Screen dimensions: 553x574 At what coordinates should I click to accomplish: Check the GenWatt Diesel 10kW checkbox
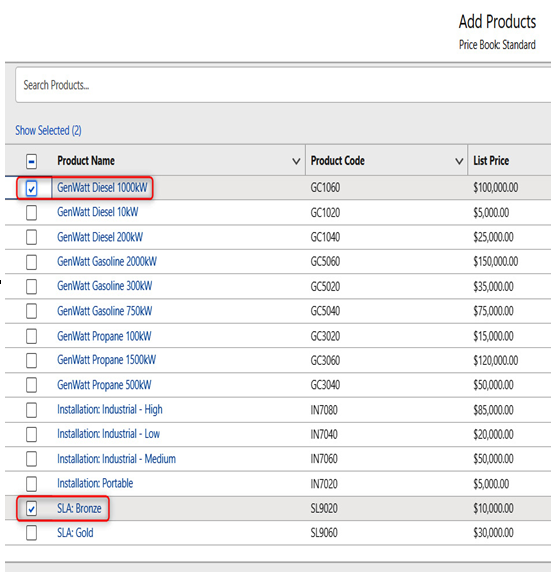click(x=31, y=213)
